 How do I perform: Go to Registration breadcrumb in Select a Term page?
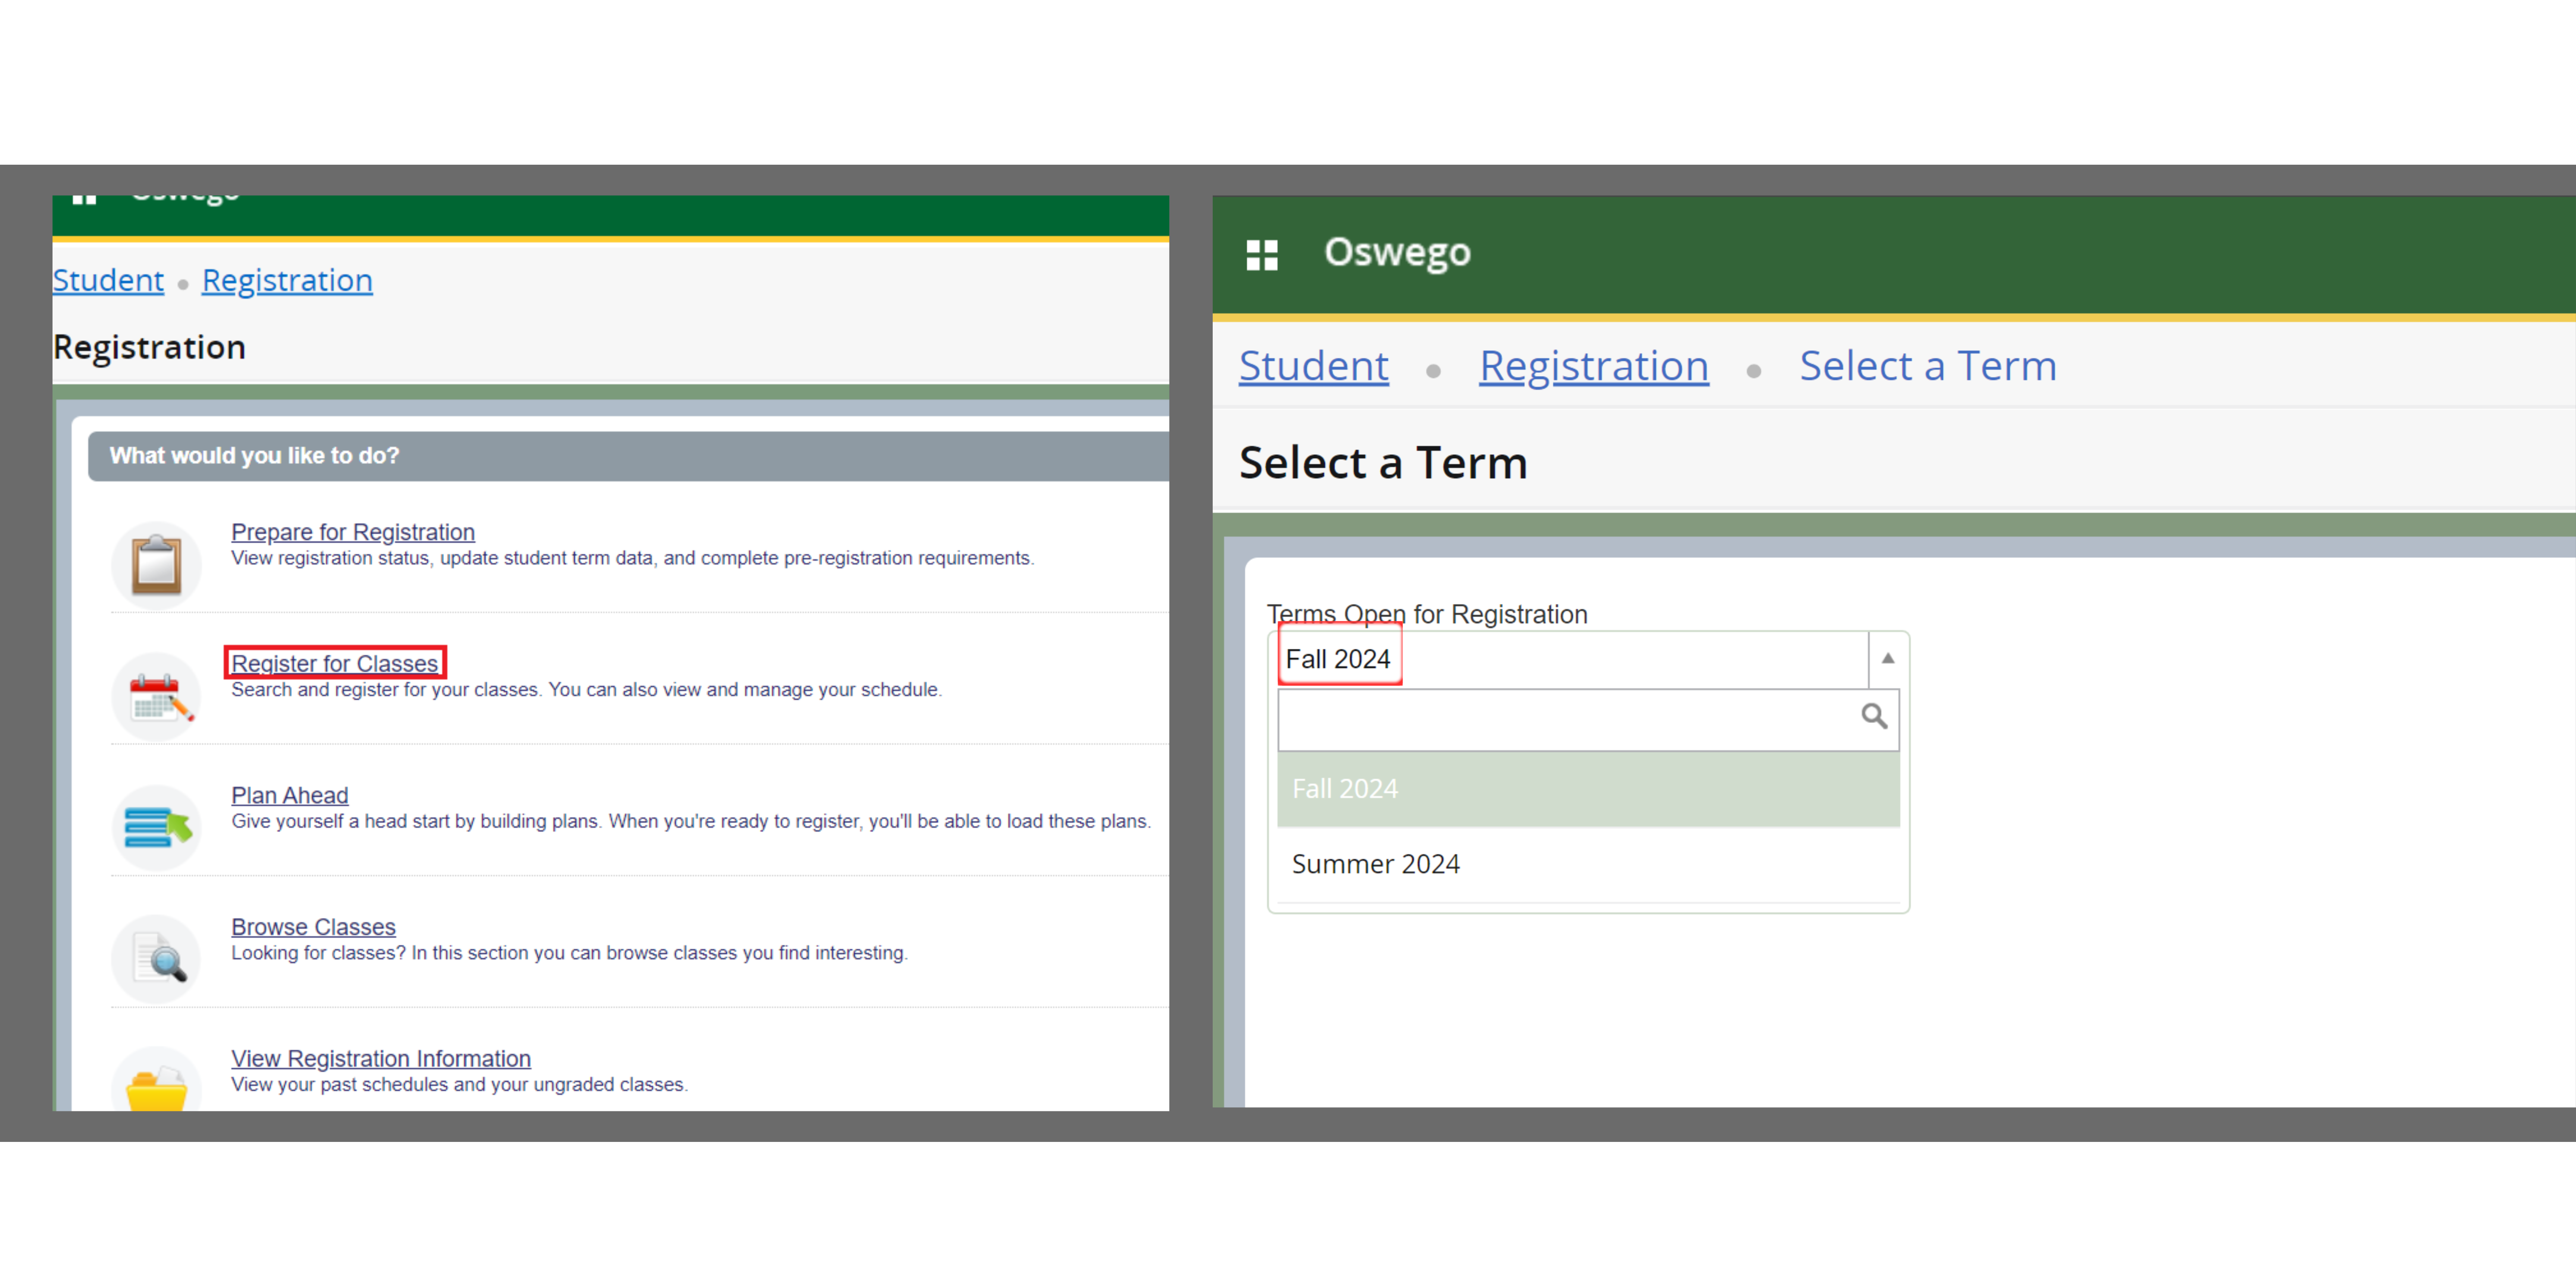(x=1594, y=366)
